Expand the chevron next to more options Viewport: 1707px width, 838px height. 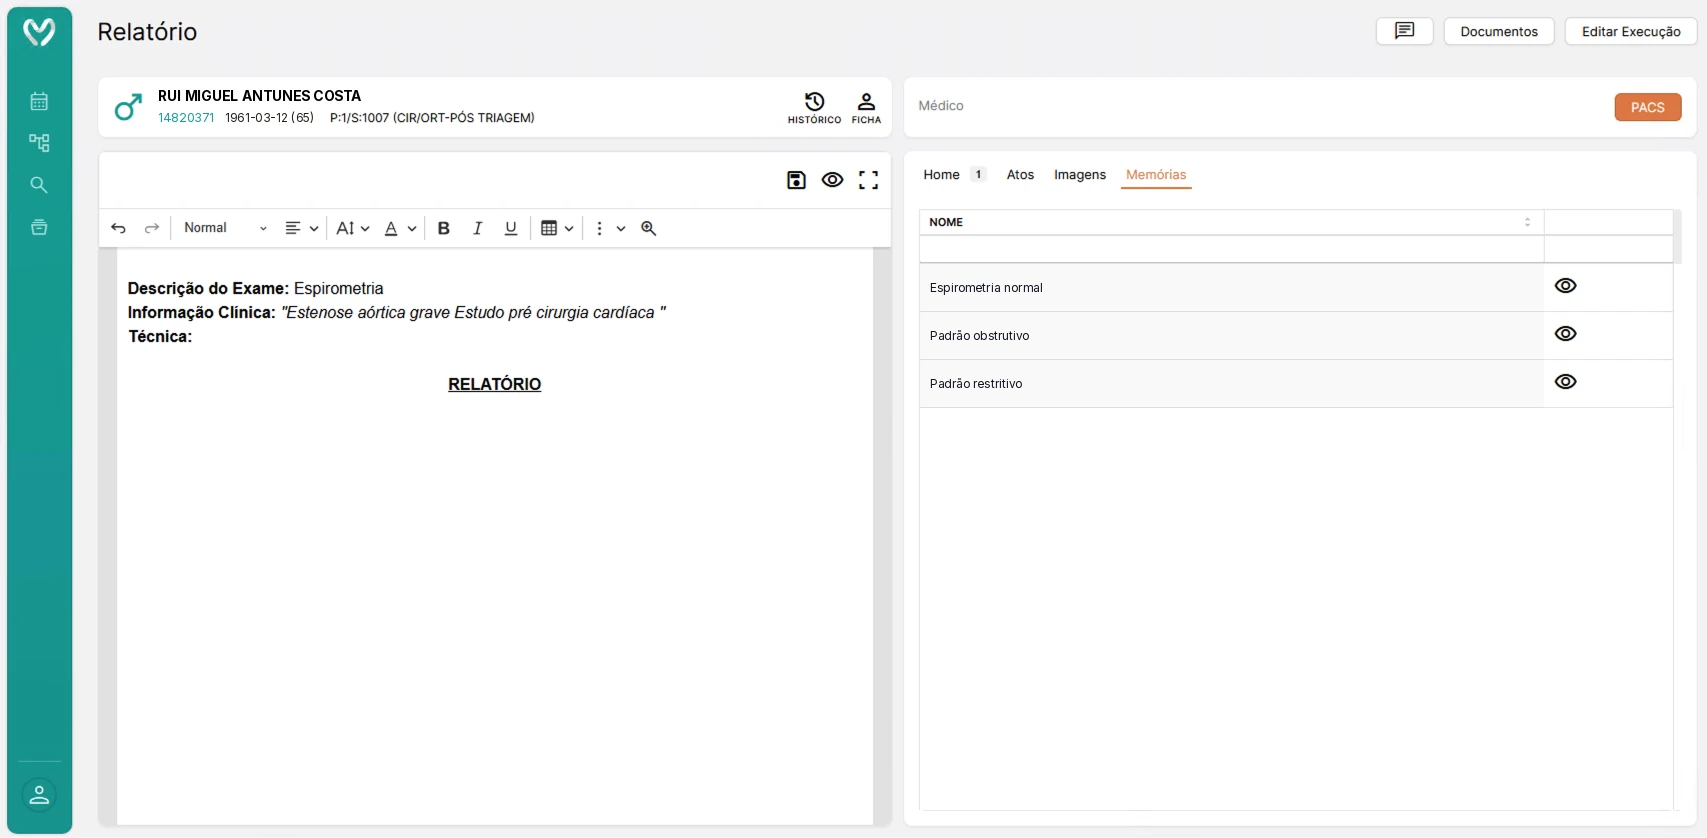tap(621, 228)
